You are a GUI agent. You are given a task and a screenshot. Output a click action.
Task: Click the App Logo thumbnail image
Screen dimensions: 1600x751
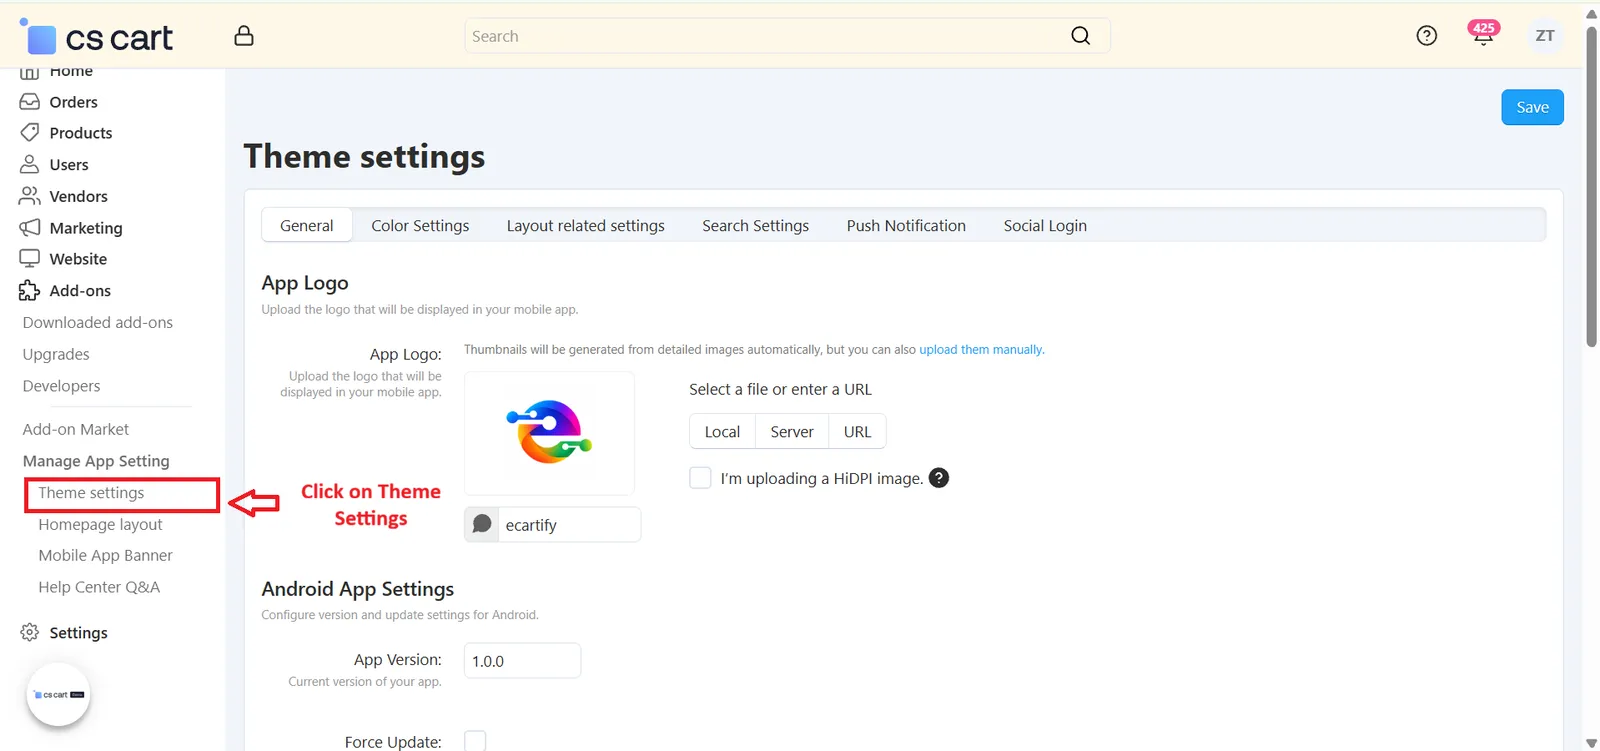click(549, 432)
